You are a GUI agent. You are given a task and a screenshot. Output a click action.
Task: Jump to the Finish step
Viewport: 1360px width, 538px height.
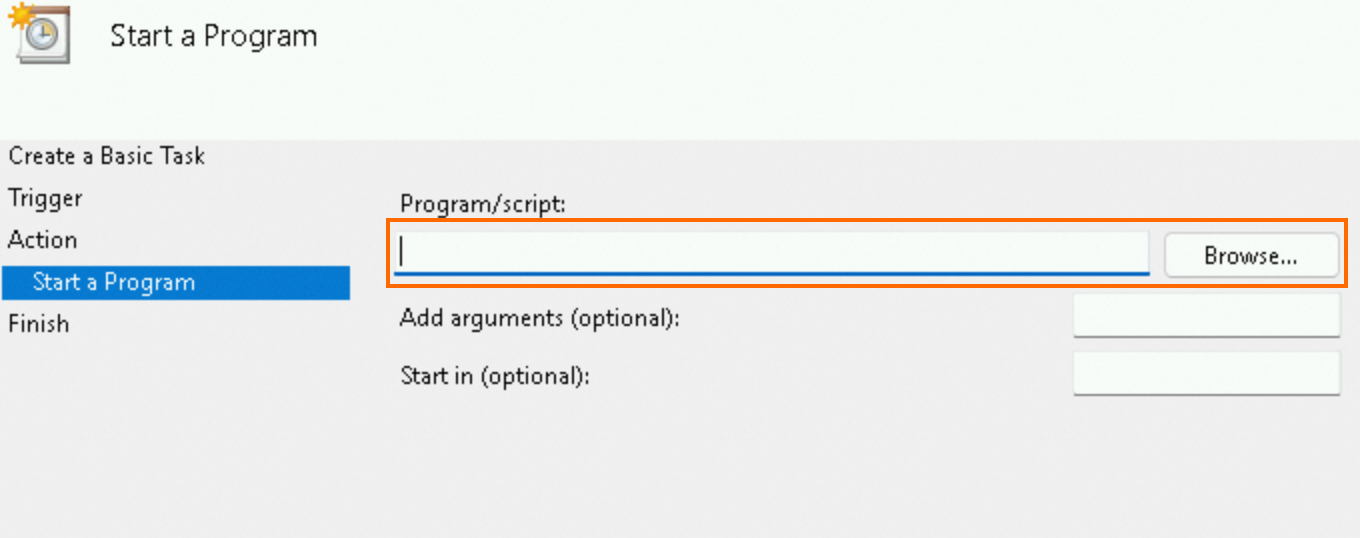[38, 324]
